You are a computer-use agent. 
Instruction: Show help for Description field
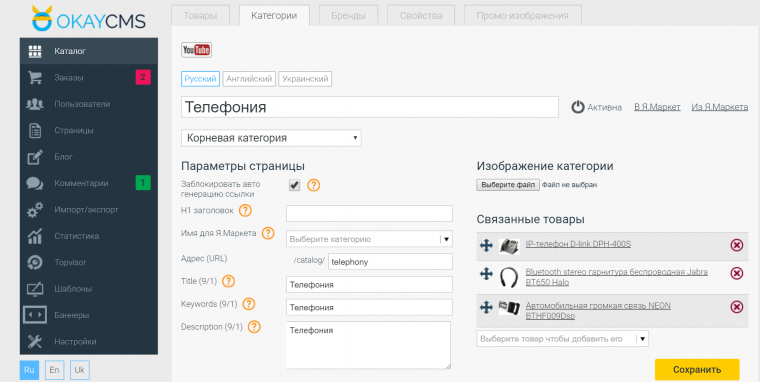(254, 327)
